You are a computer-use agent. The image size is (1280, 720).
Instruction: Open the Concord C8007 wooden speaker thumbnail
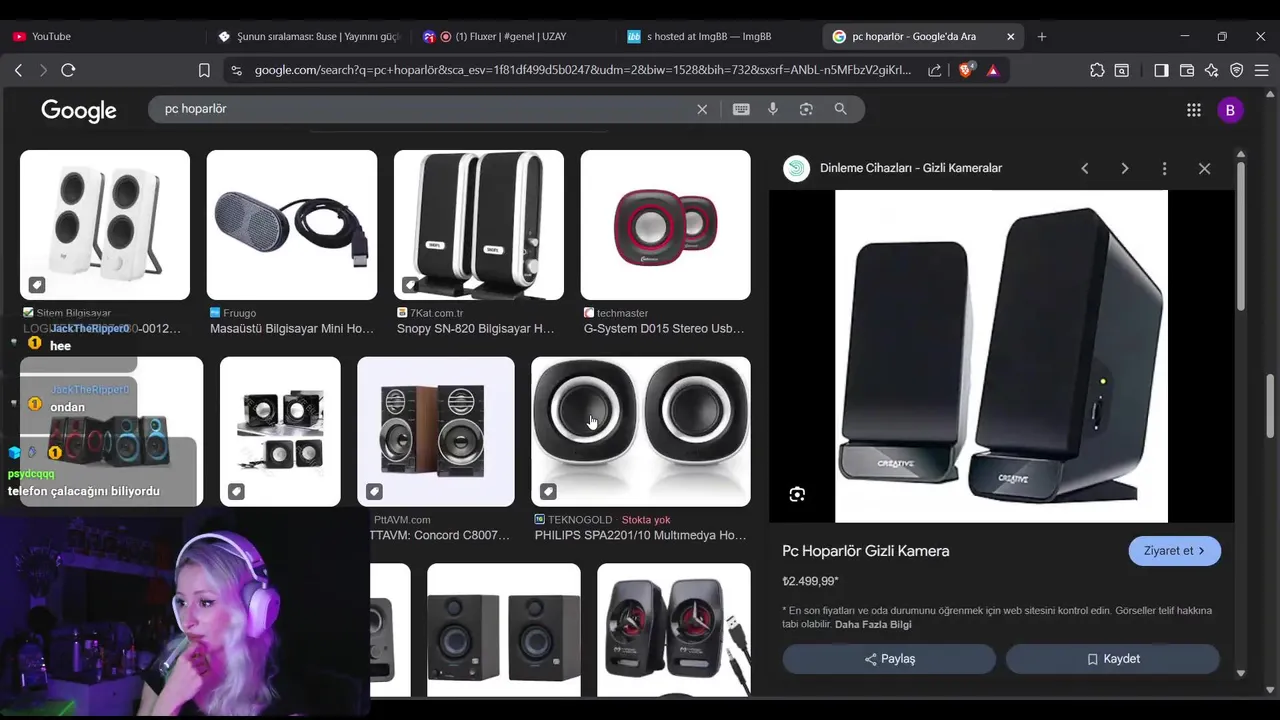(x=436, y=432)
